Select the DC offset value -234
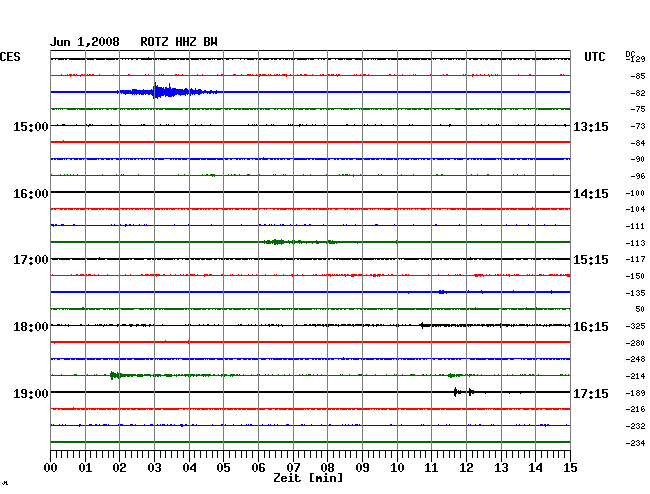Screen dimensions: 650x494 point(635,443)
